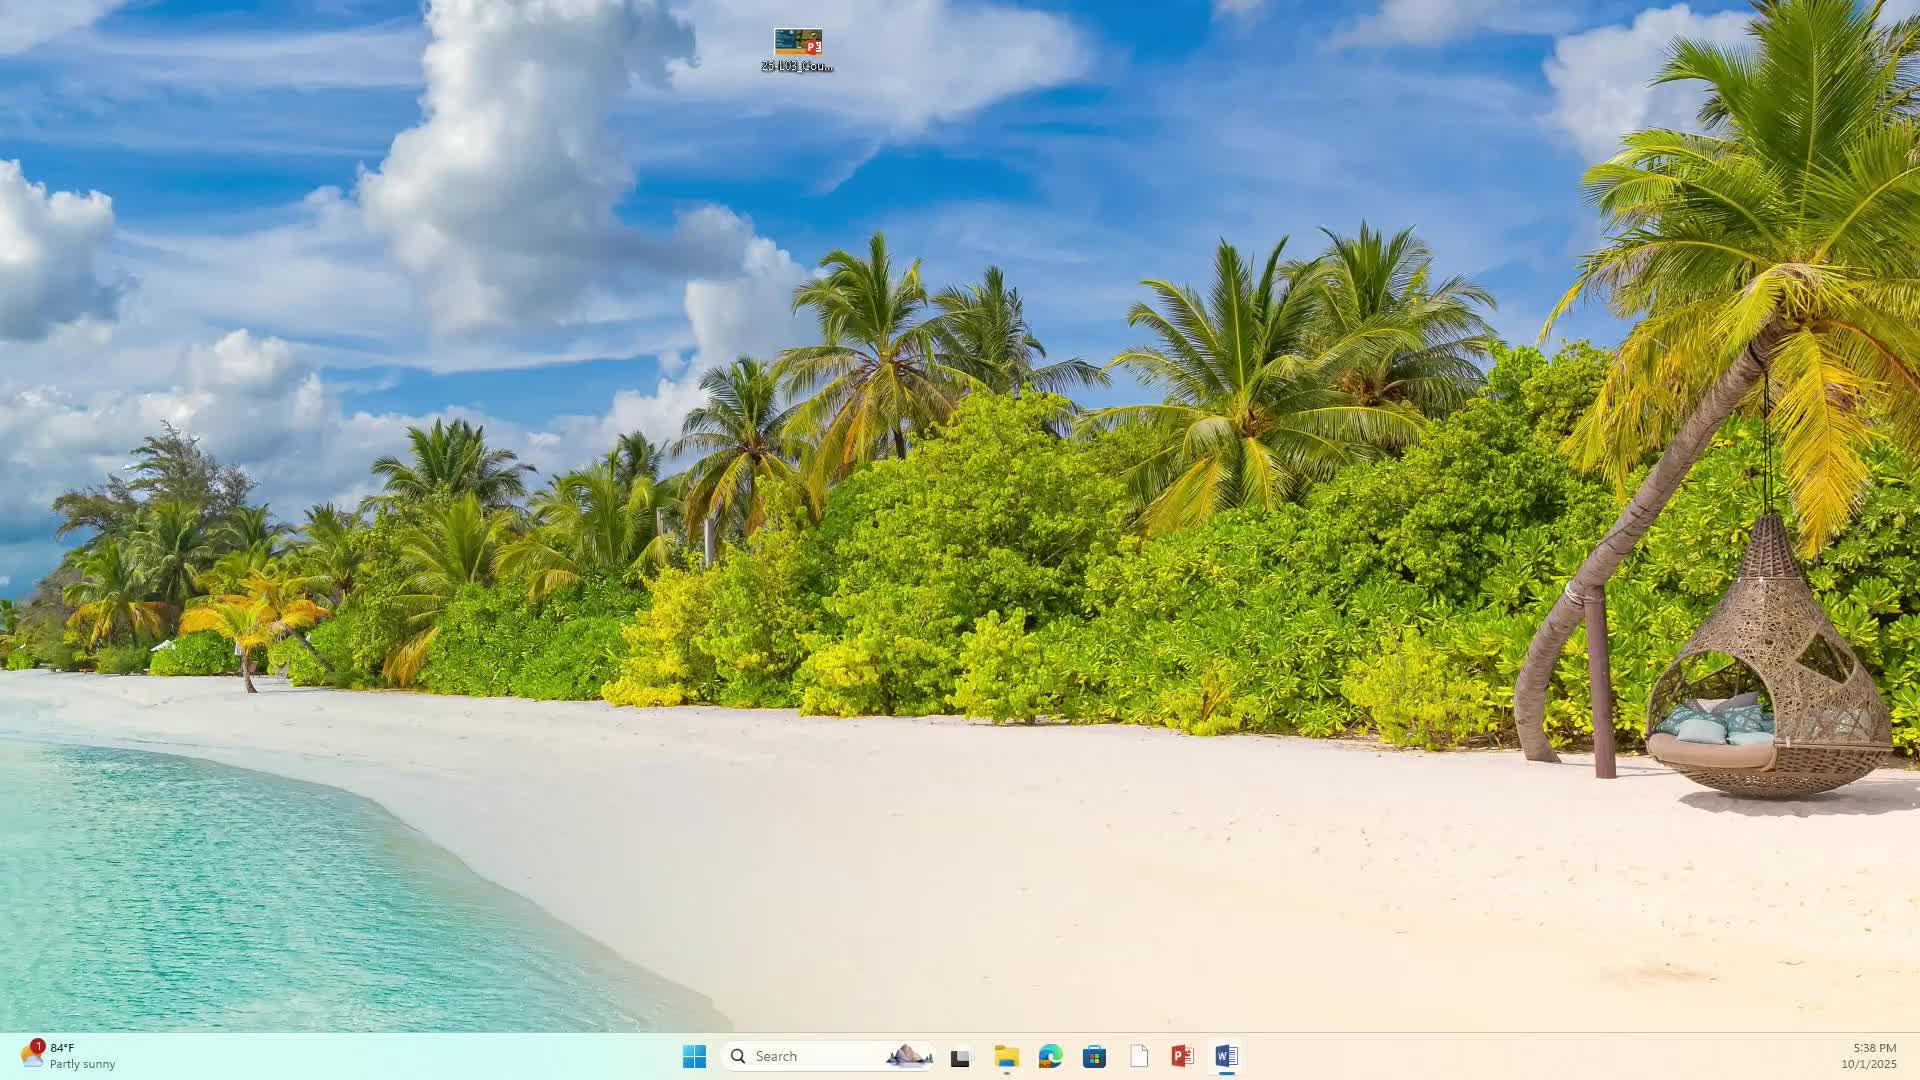Open the Windows Start menu
Image resolution: width=1920 pixels, height=1080 pixels.
point(694,1056)
